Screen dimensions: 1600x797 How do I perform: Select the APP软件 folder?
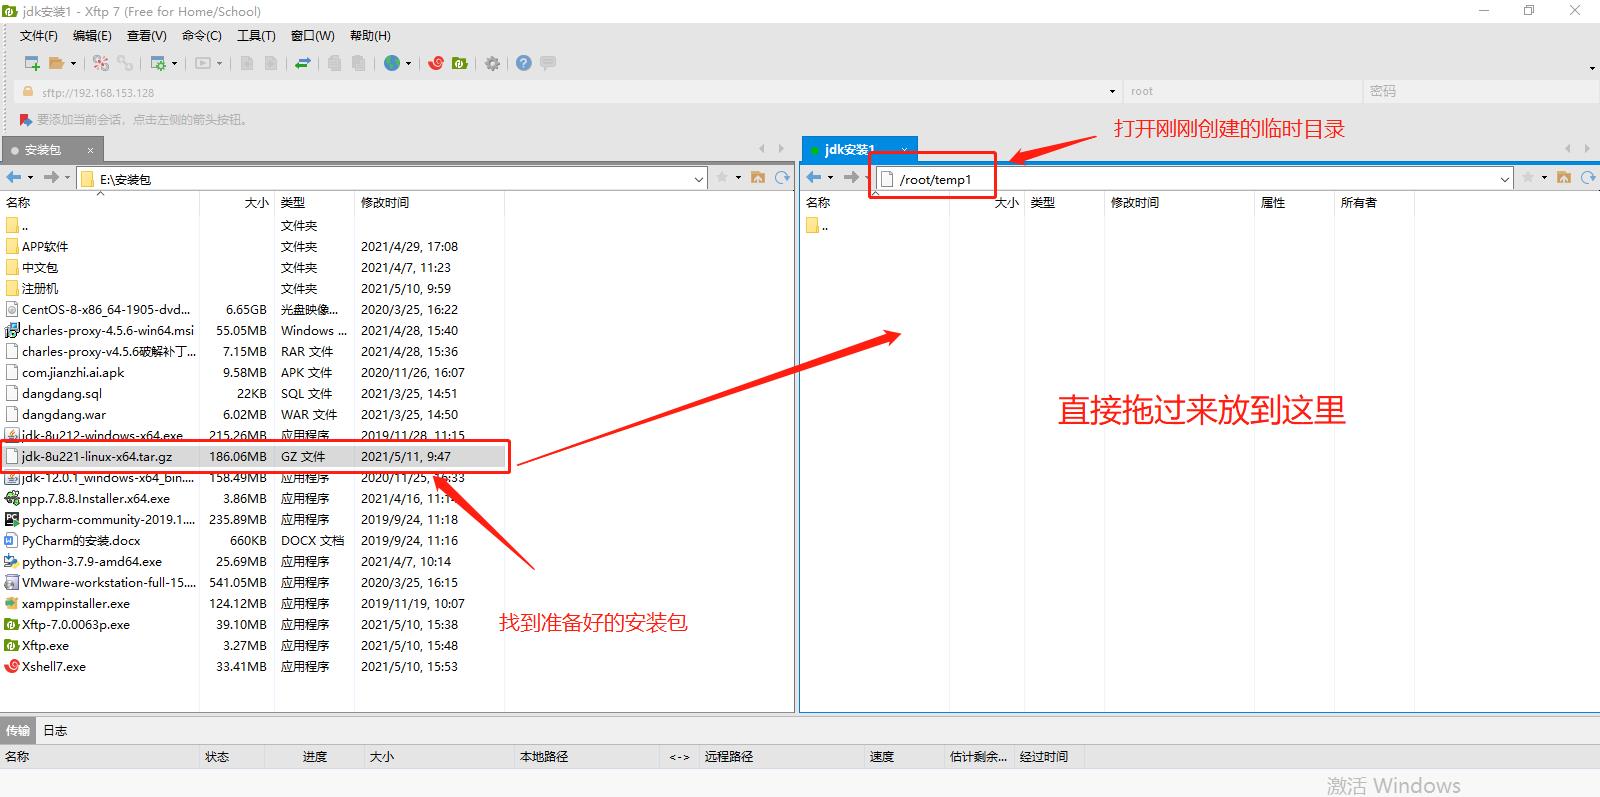click(45, 246)
